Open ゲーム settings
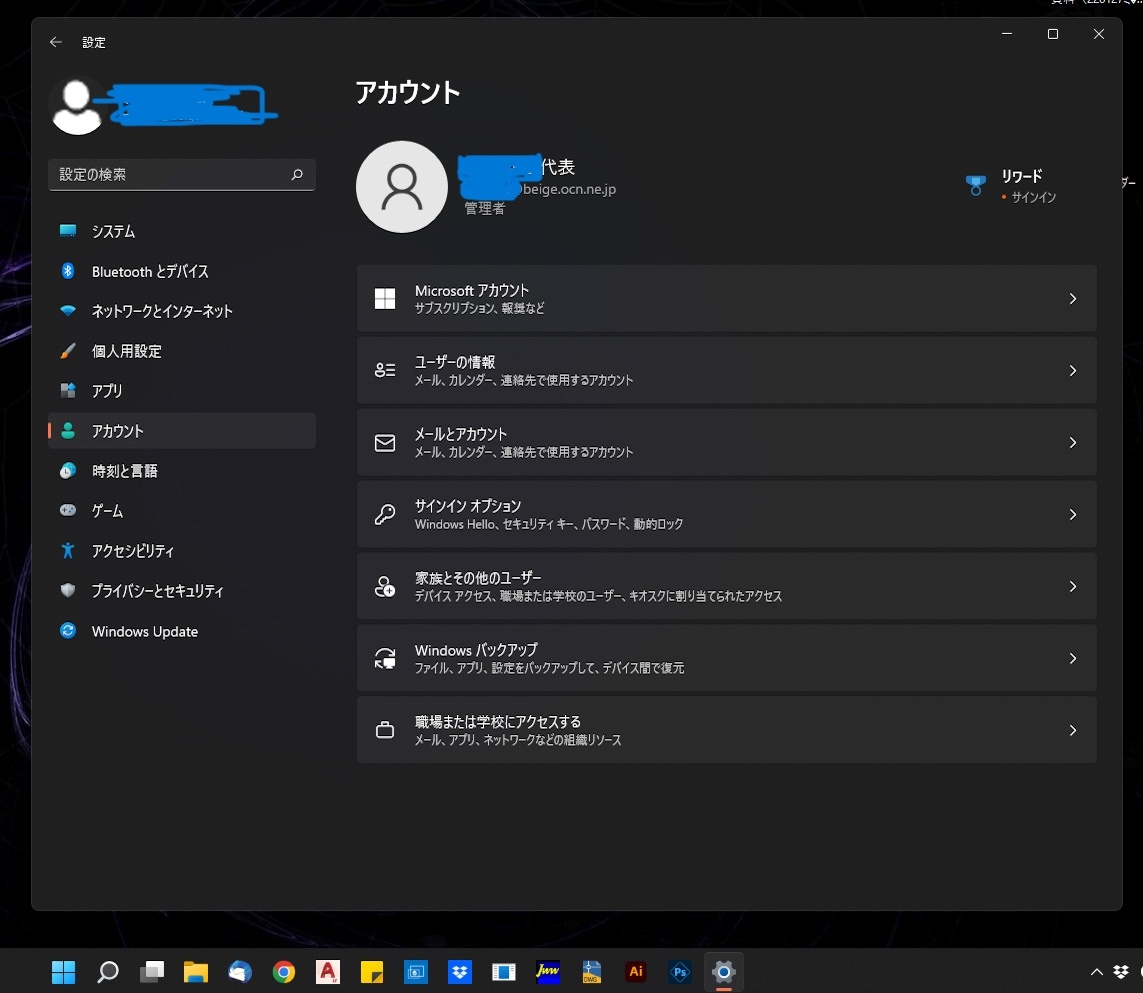 106,511
